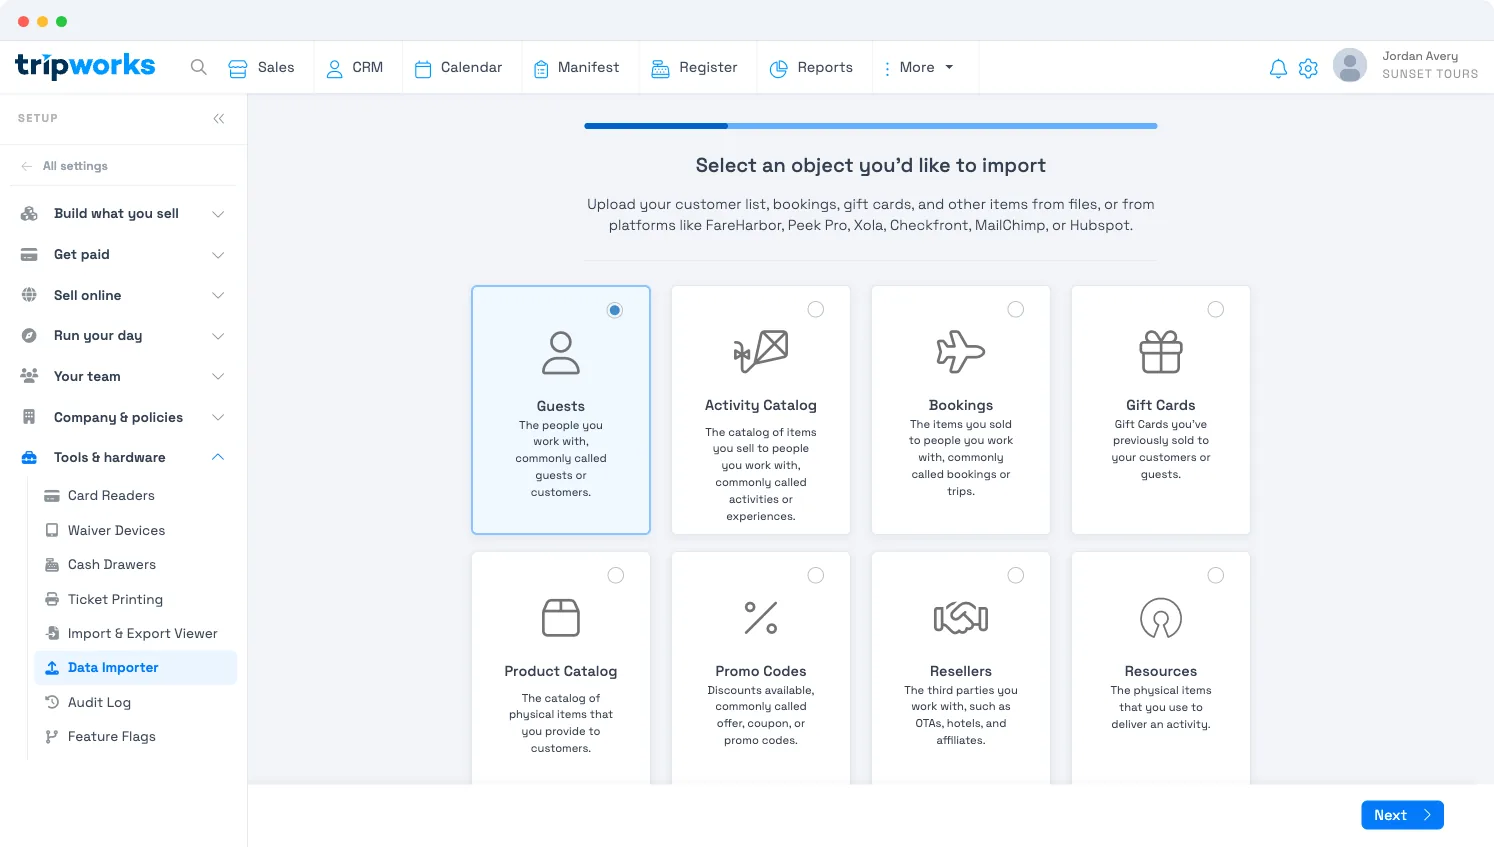1494x847 pixels.
Task: Click the Promo Codes card title
Action: (761, 671)
